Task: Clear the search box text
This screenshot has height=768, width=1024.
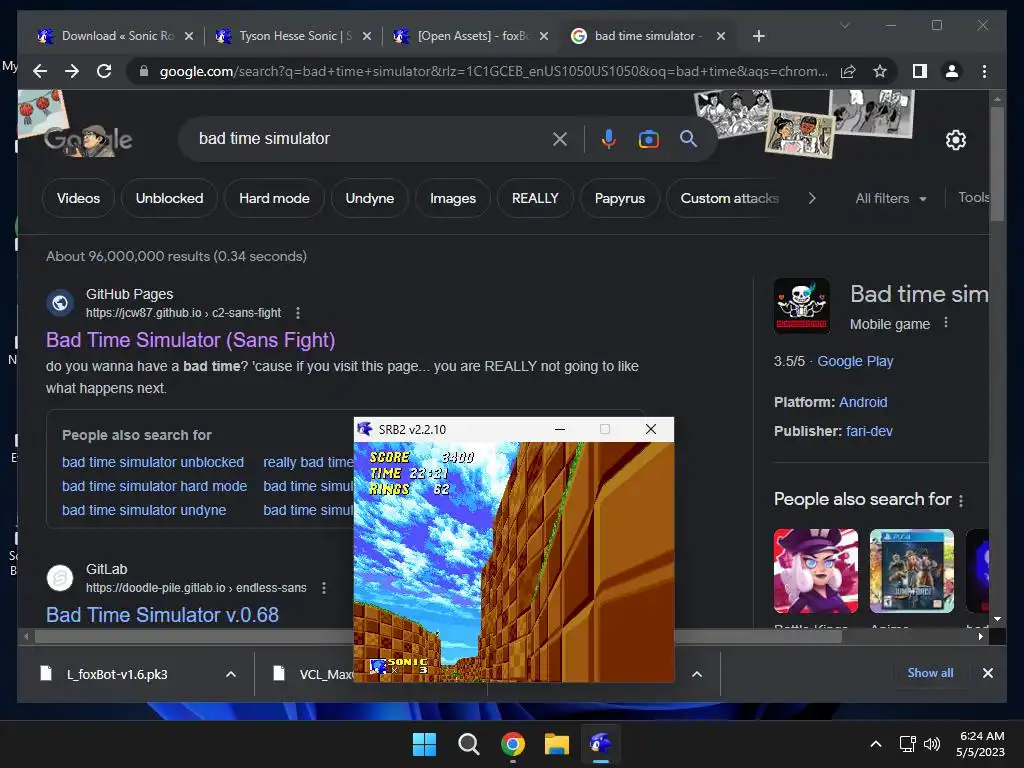Action: click(x=560, y=138)
